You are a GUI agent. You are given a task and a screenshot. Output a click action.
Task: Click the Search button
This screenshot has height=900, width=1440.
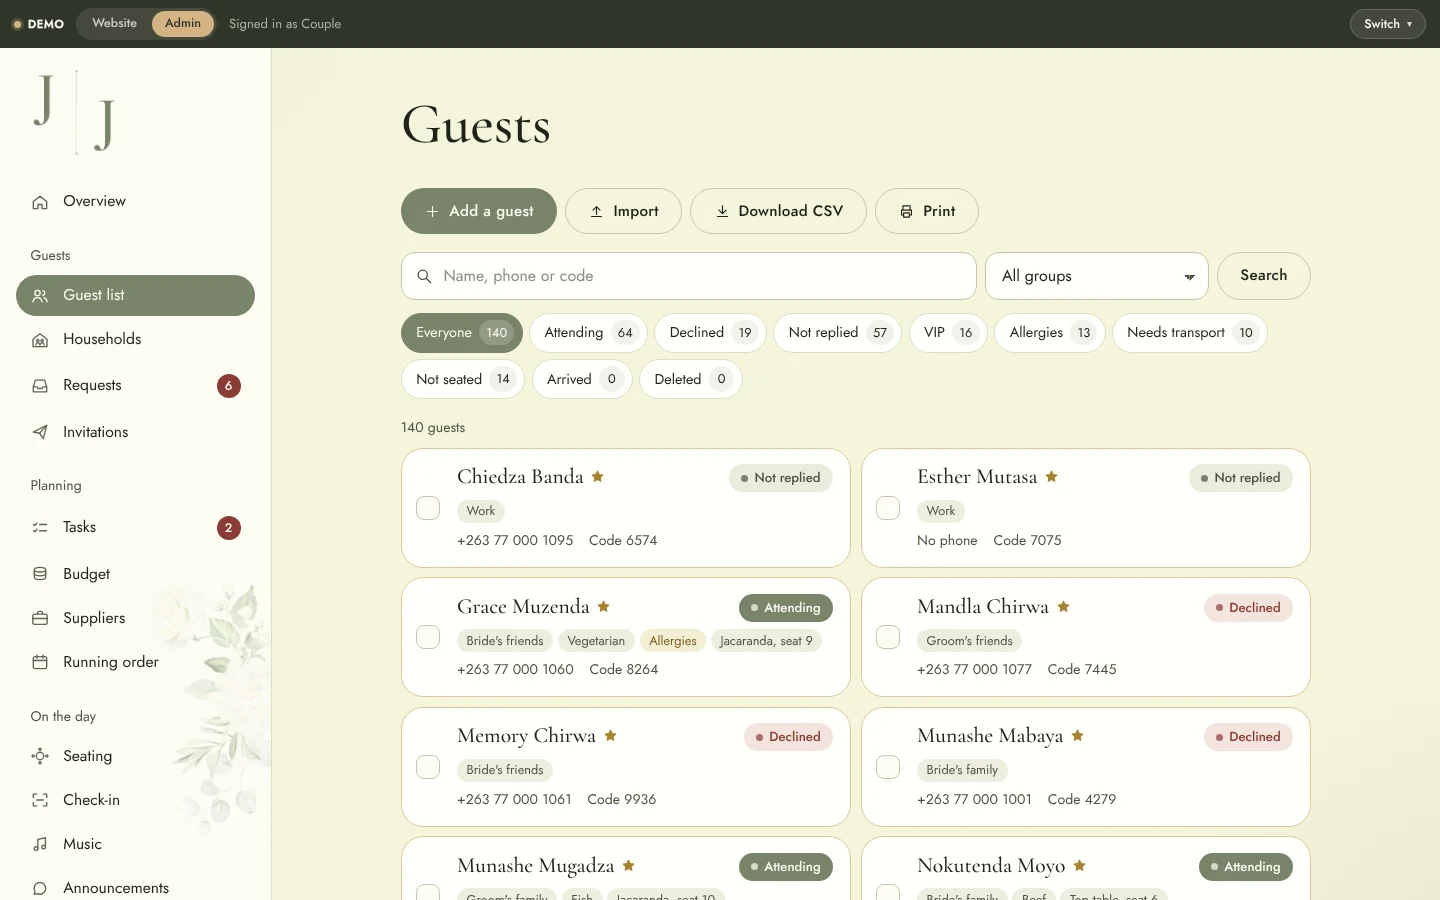1264,276
